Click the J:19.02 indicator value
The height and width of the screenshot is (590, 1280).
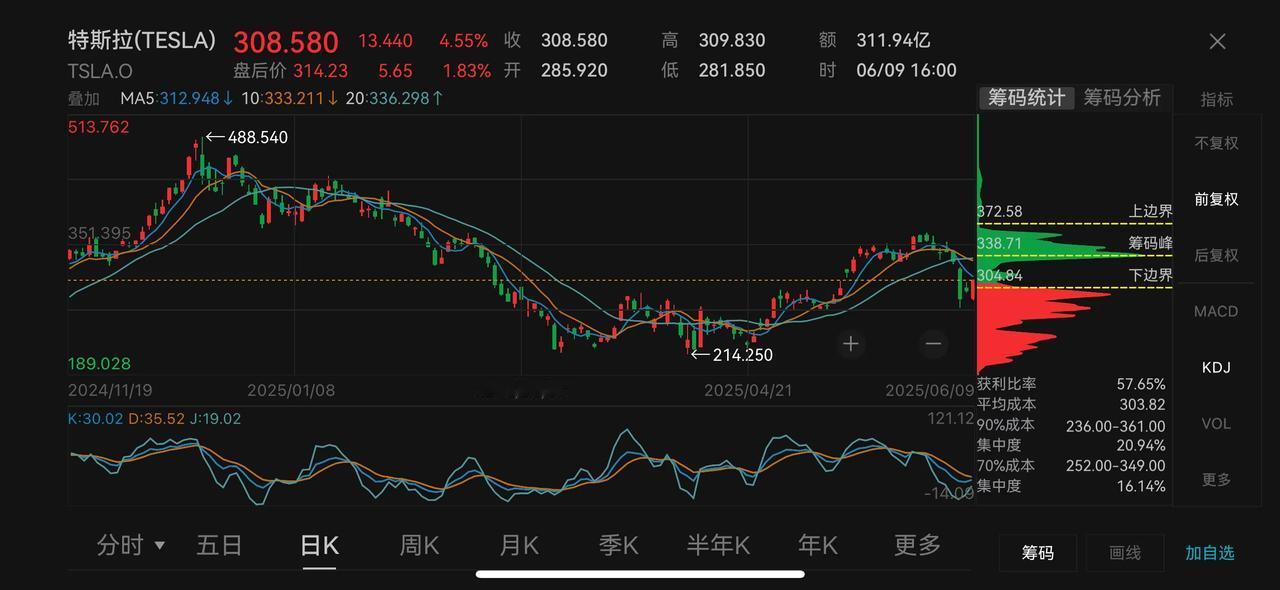pos(216,419)
